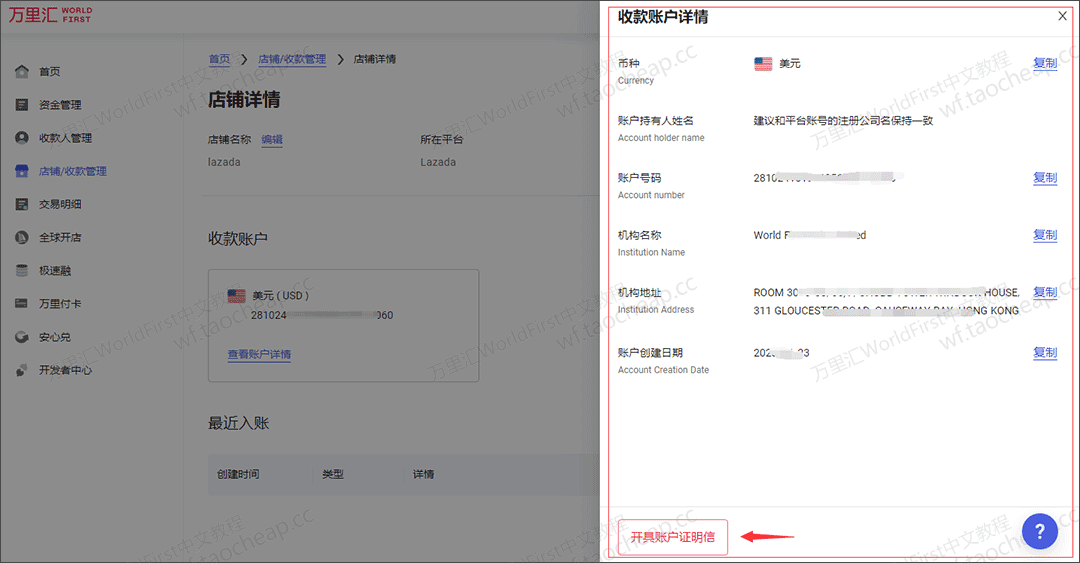The image size is (1080, 563).
Task: Click the US flag in the USD account card
Action: (236, 296)
